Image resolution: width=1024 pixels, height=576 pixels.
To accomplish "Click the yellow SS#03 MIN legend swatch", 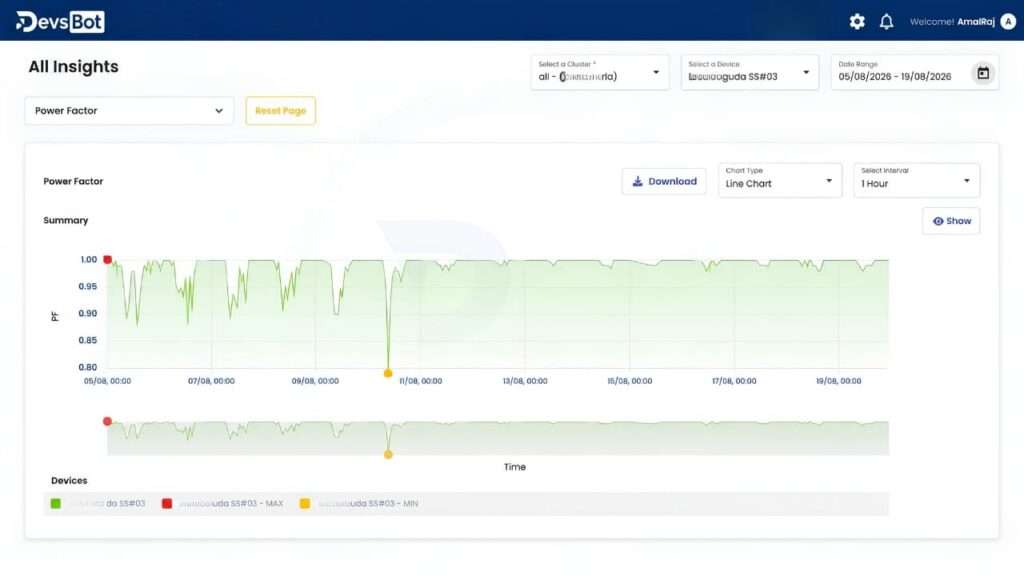I will tap(304, 504).
